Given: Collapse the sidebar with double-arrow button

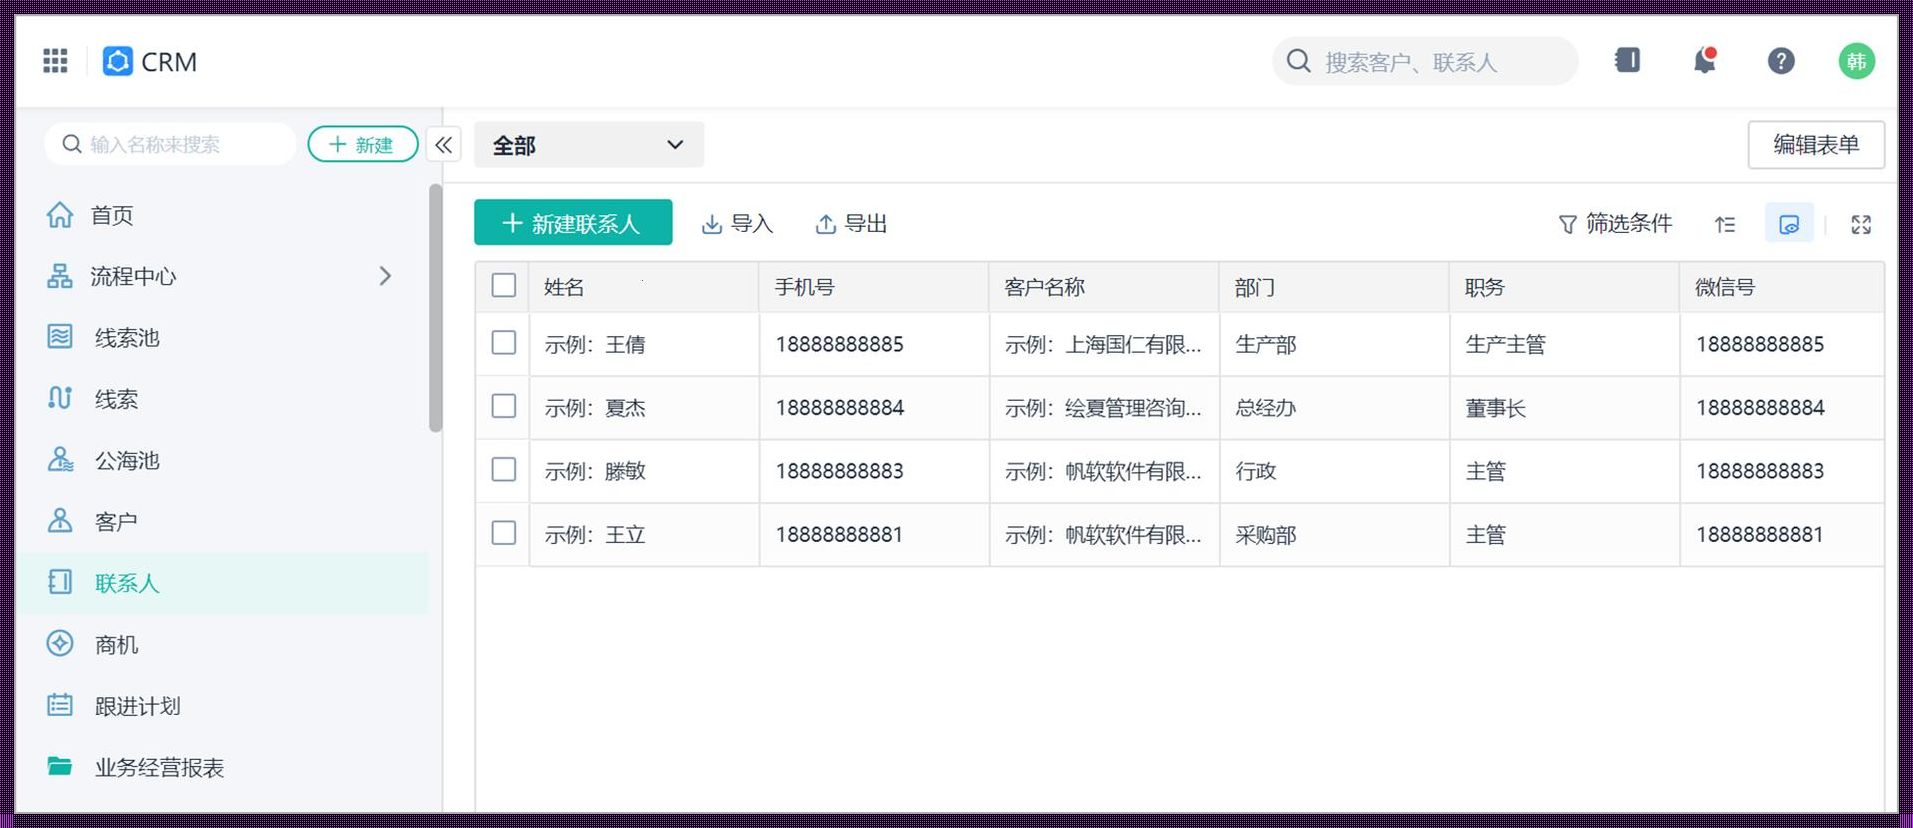Looking at the screenshot, I should (443, 145).
